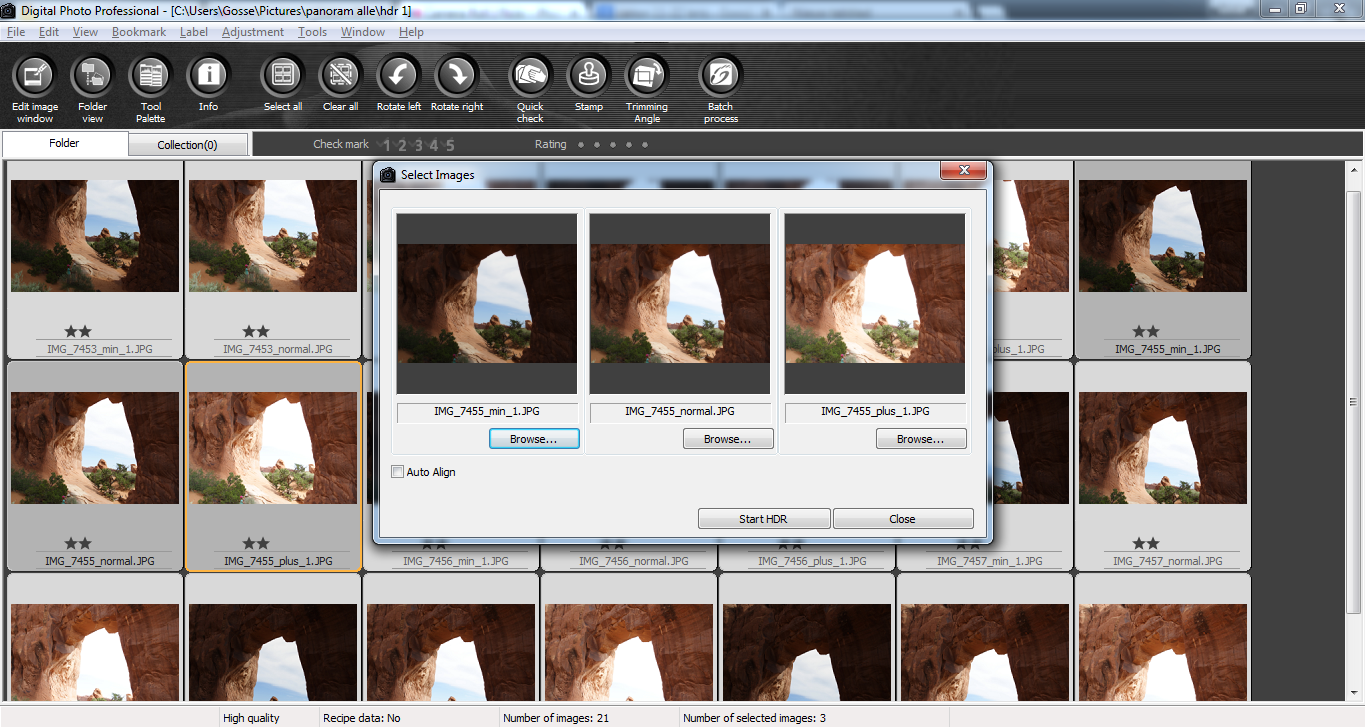Click the Clear all toolbar icon

[x=341, y=76]
